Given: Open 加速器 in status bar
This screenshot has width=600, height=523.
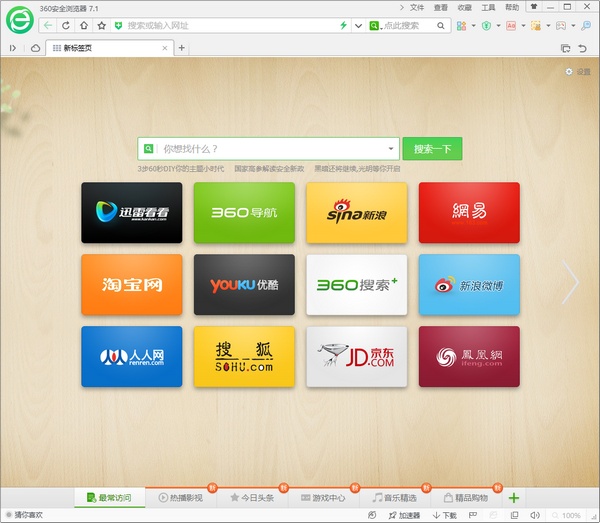Looking at the screenshot, I should click(404, 515).
